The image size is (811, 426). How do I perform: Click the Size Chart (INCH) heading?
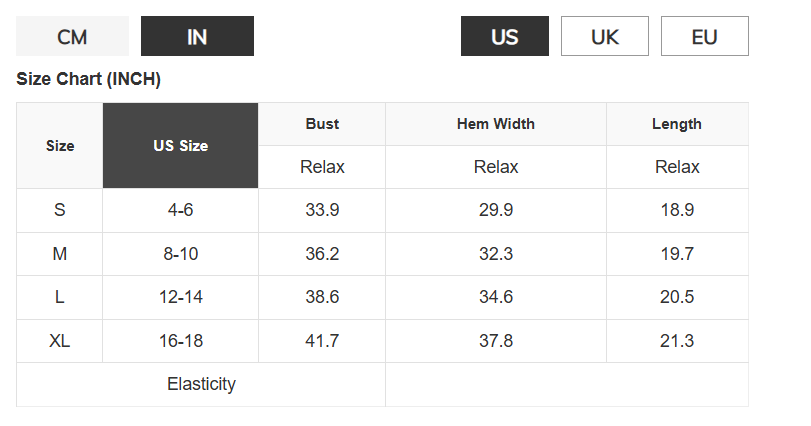coord(88,79)
